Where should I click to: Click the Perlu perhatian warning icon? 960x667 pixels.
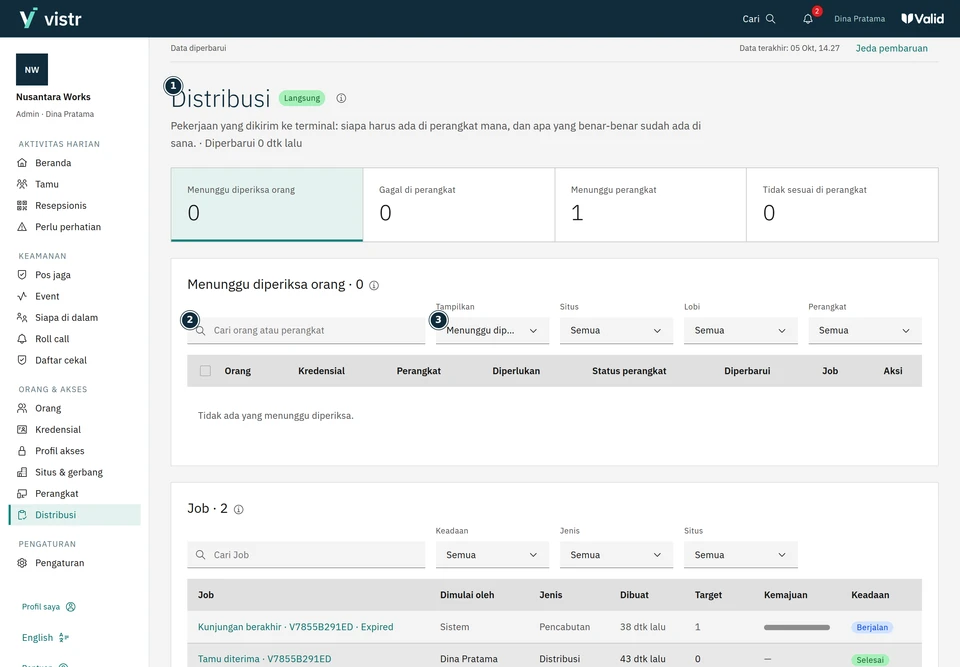click(22, 227)
